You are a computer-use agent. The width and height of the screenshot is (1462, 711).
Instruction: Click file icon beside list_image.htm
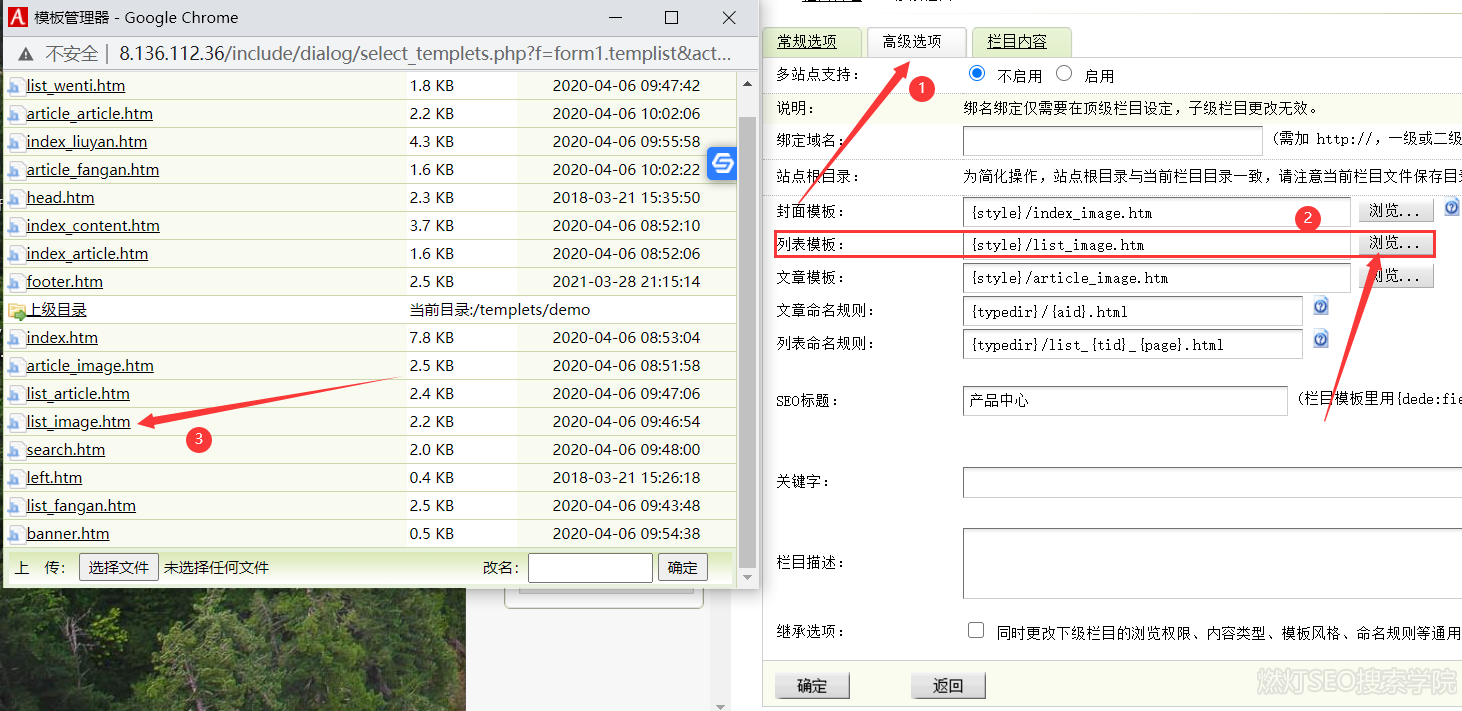15,423
